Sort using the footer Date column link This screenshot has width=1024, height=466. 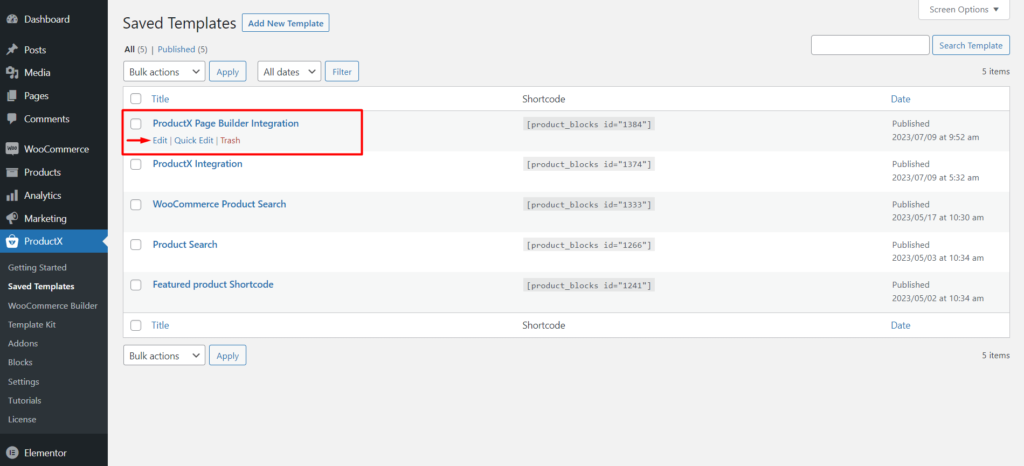(901, 325)
